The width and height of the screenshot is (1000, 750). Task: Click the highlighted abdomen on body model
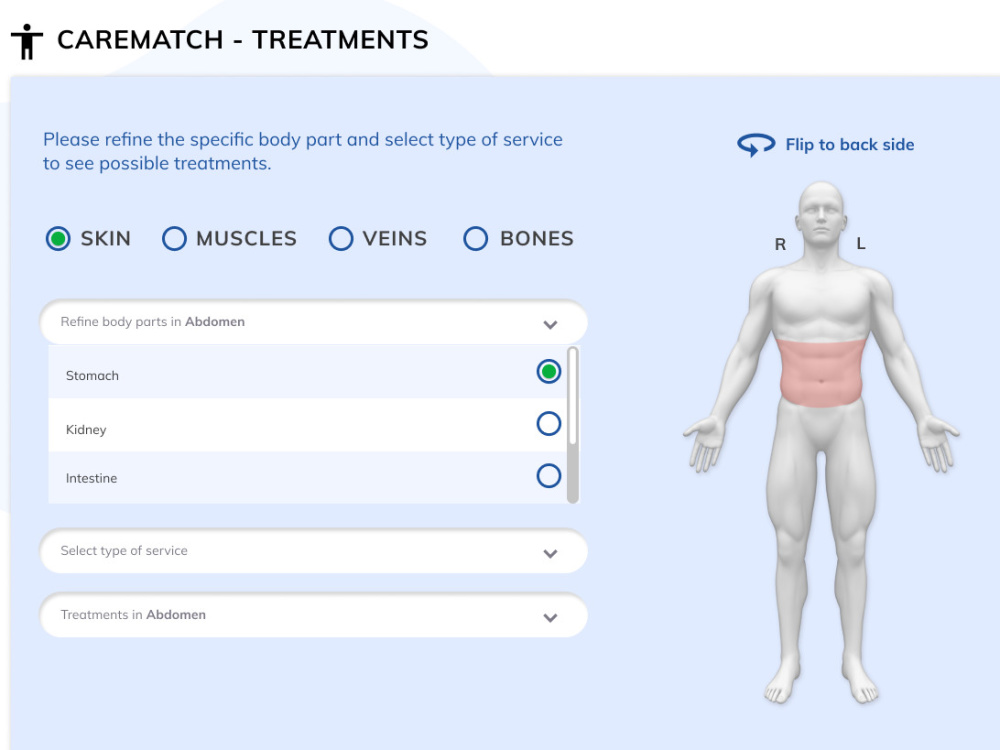click(x=821, y=373)
